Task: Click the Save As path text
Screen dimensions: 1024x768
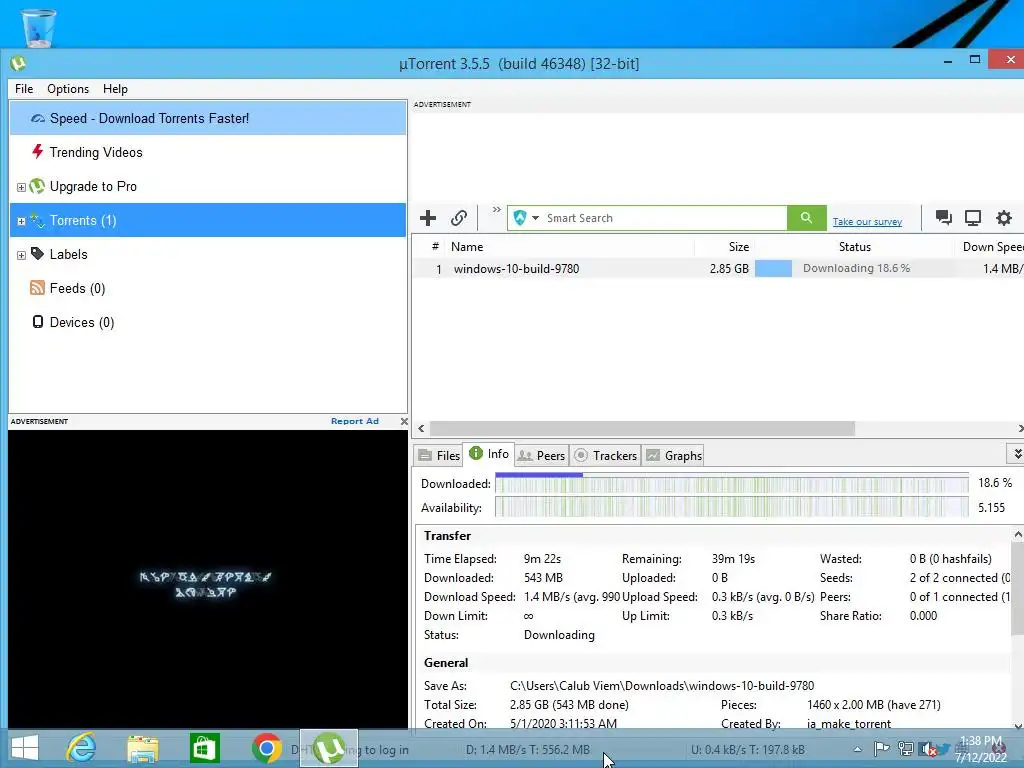Action: pyautogui.click(x=662, y=686)
